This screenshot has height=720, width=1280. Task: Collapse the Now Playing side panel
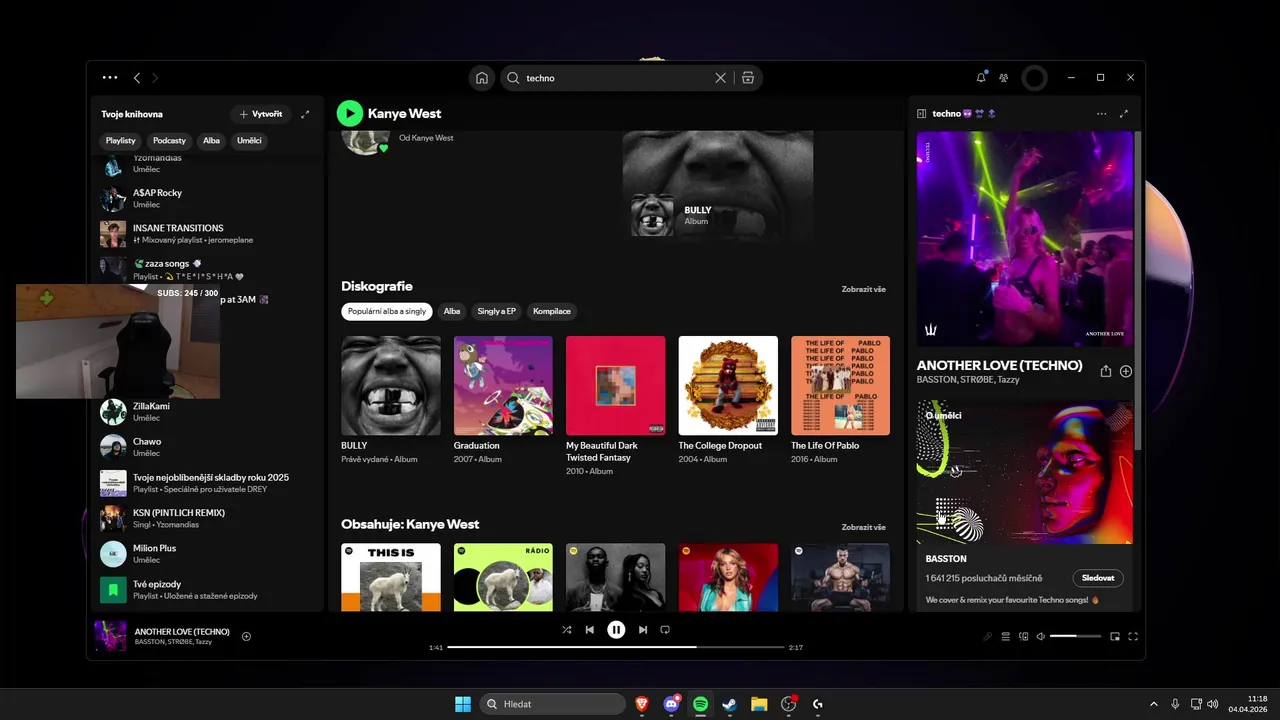[x=922, y=114]
